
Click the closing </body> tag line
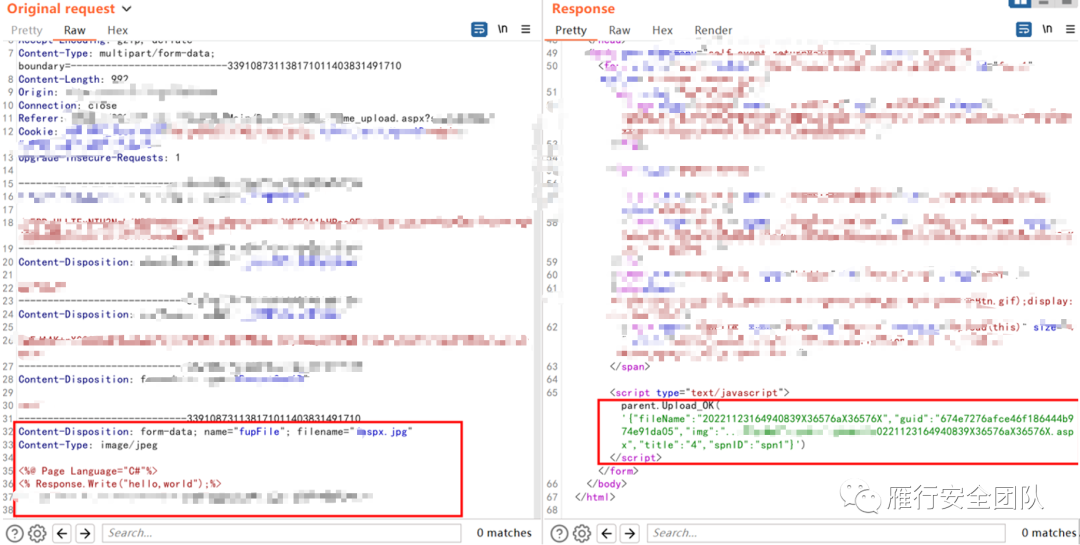point(605,484)
